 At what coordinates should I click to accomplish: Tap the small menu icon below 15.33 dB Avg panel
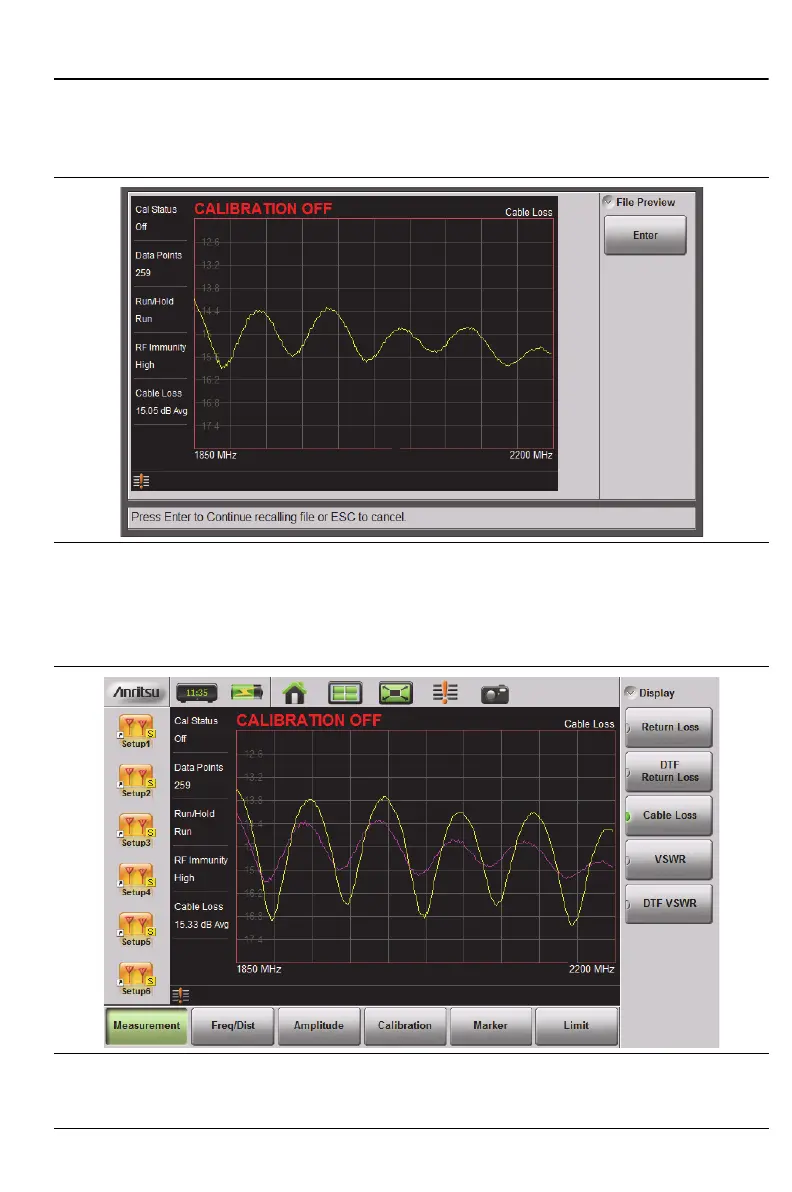180,994
